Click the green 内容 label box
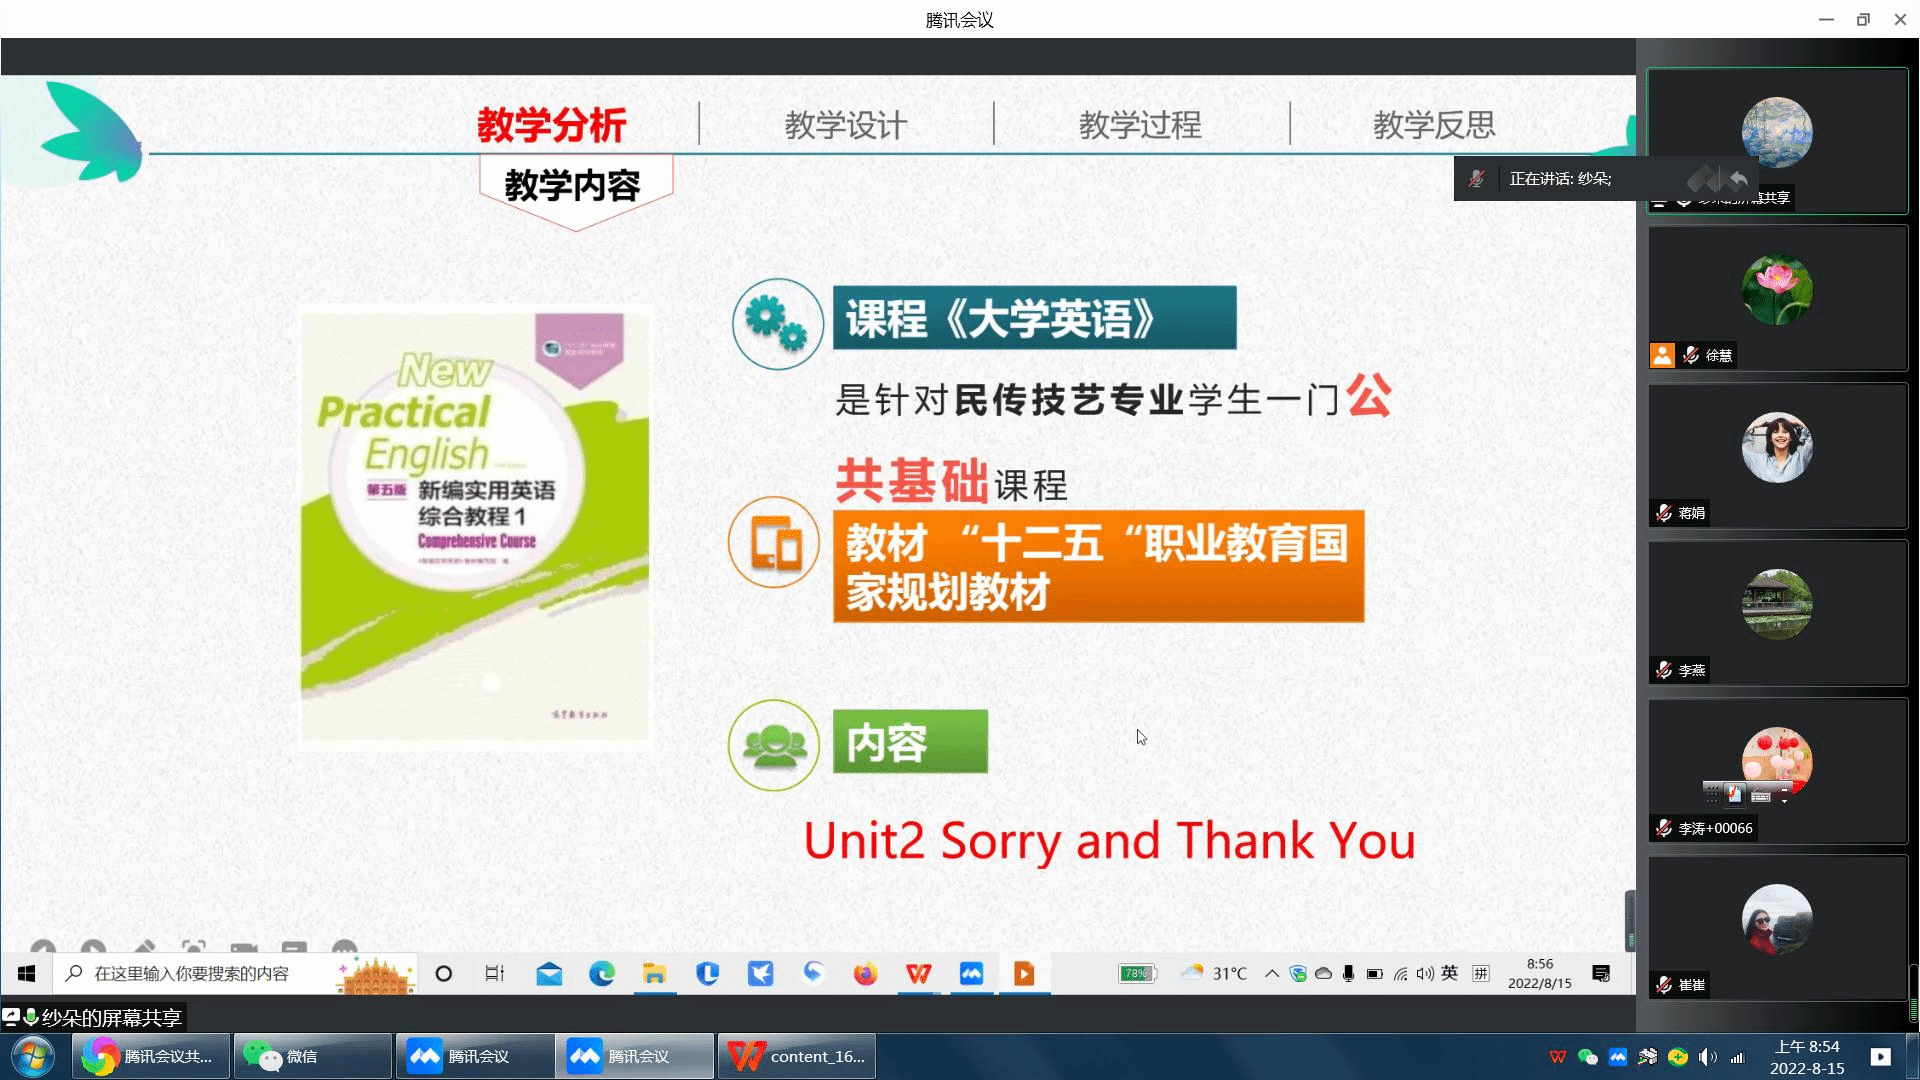1920x1080 pixels. click(x=910, y=742)
